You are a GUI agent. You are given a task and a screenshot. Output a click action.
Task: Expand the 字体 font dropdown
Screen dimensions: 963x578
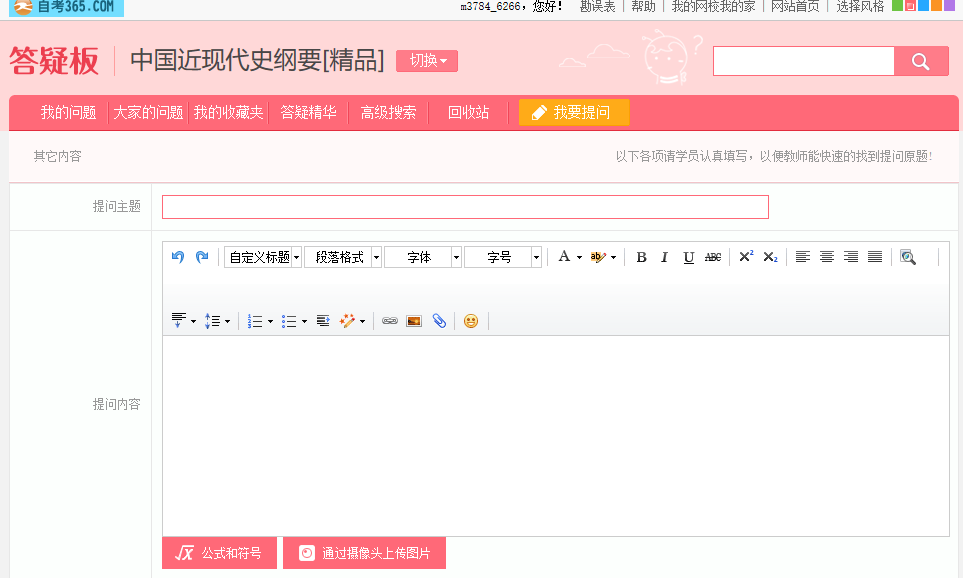(423, 257)
